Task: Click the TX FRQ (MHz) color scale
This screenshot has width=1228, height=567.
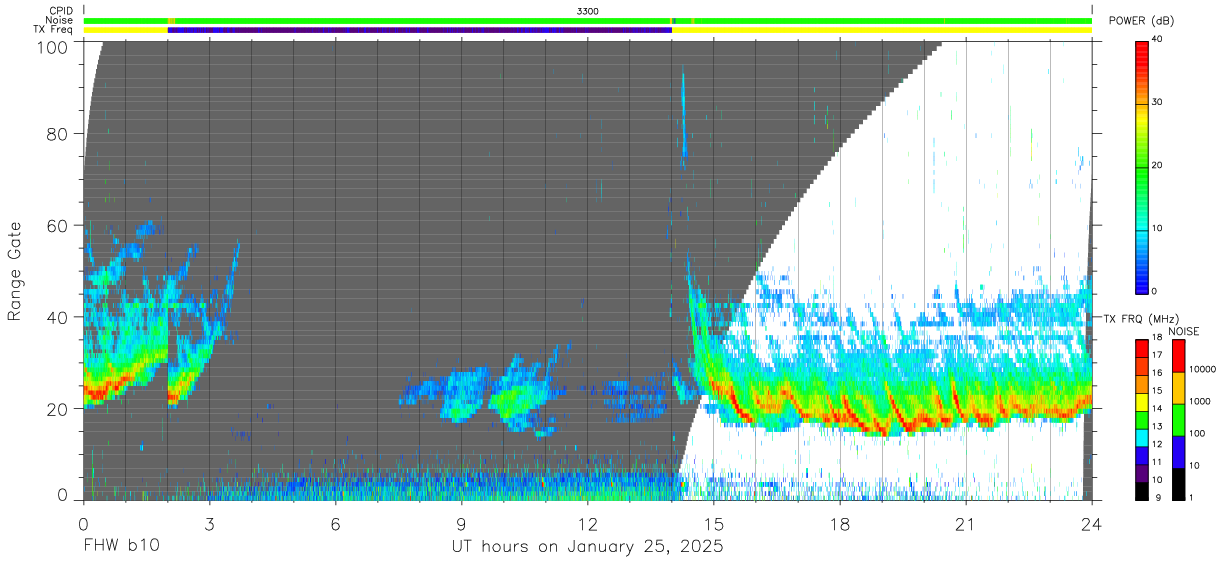Action: click(1142, 420)
